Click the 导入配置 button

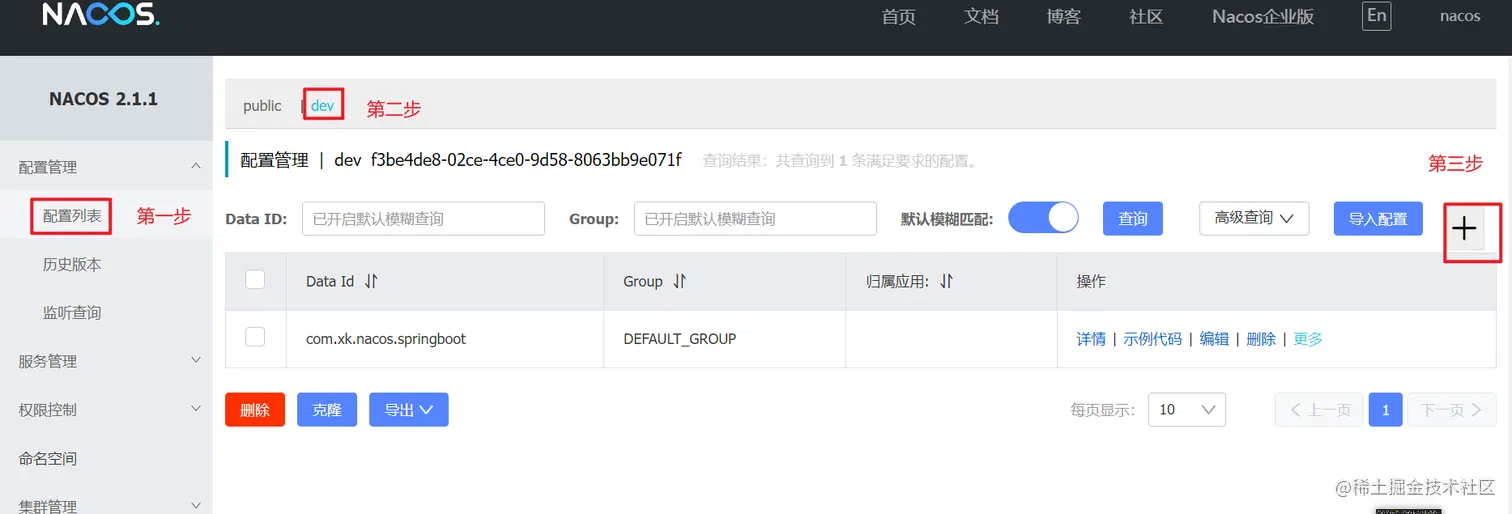tap(1378, 218)
